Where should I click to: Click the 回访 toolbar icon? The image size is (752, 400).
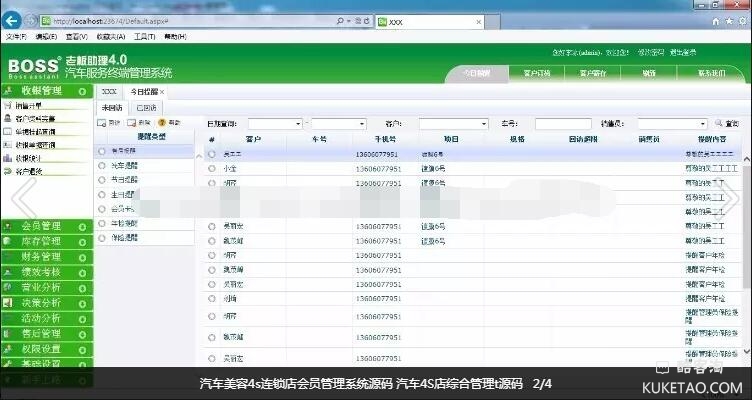101,123
